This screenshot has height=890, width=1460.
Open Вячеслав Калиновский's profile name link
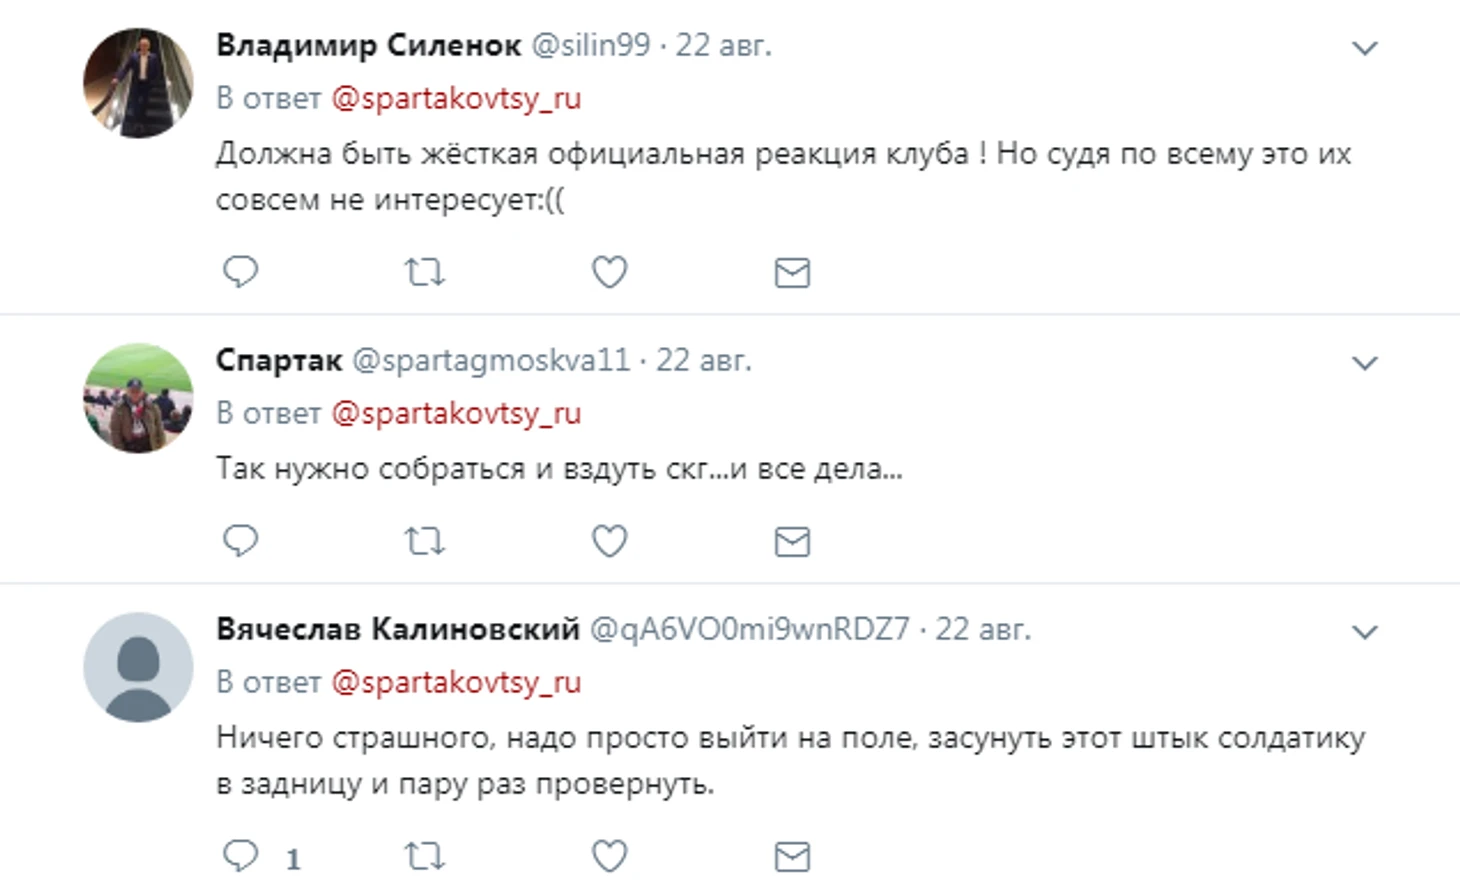point(398,629)
